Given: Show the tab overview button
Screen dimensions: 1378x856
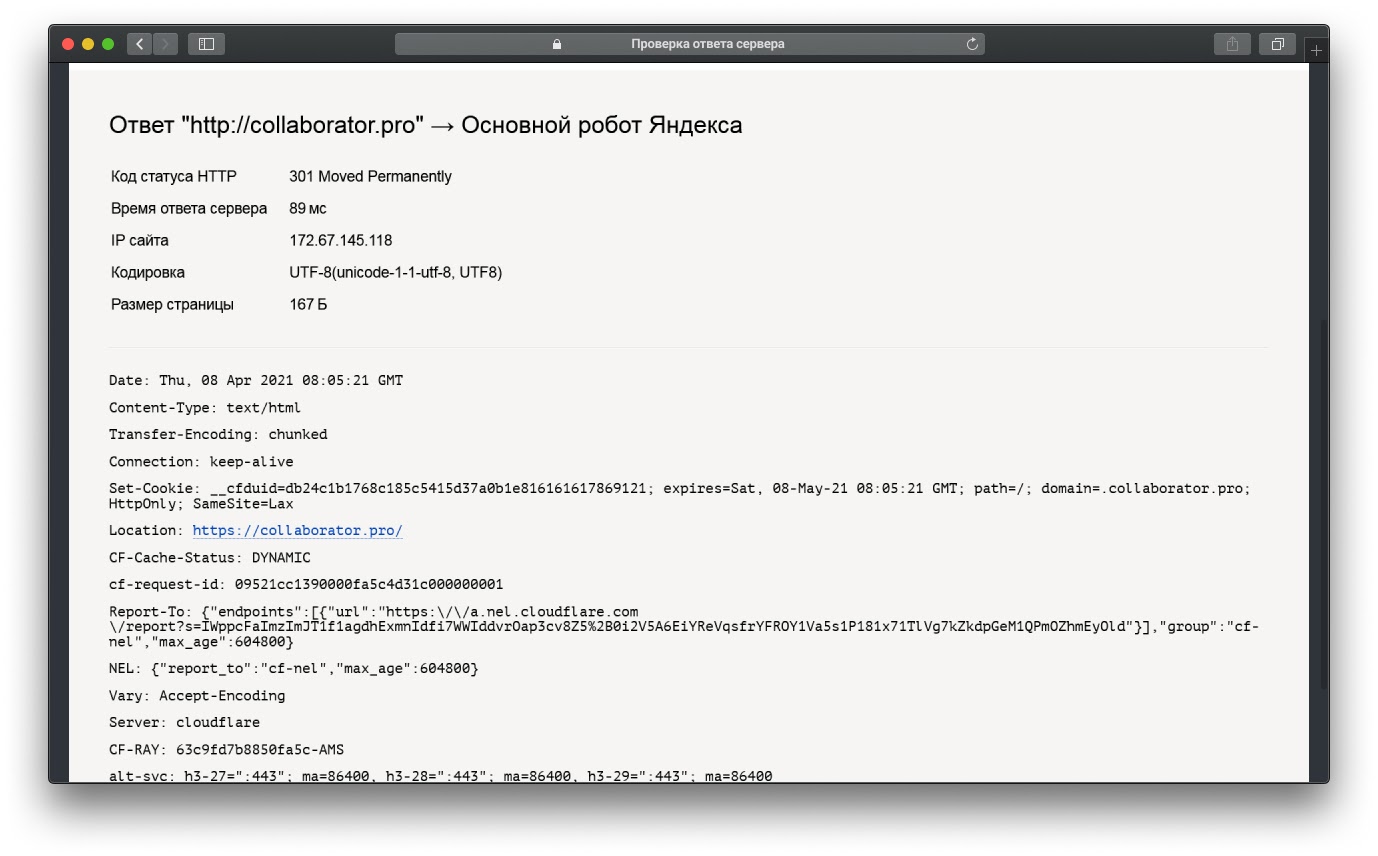Looking at the screenshot, I should pyautogui.click(x=1277, y=44).
